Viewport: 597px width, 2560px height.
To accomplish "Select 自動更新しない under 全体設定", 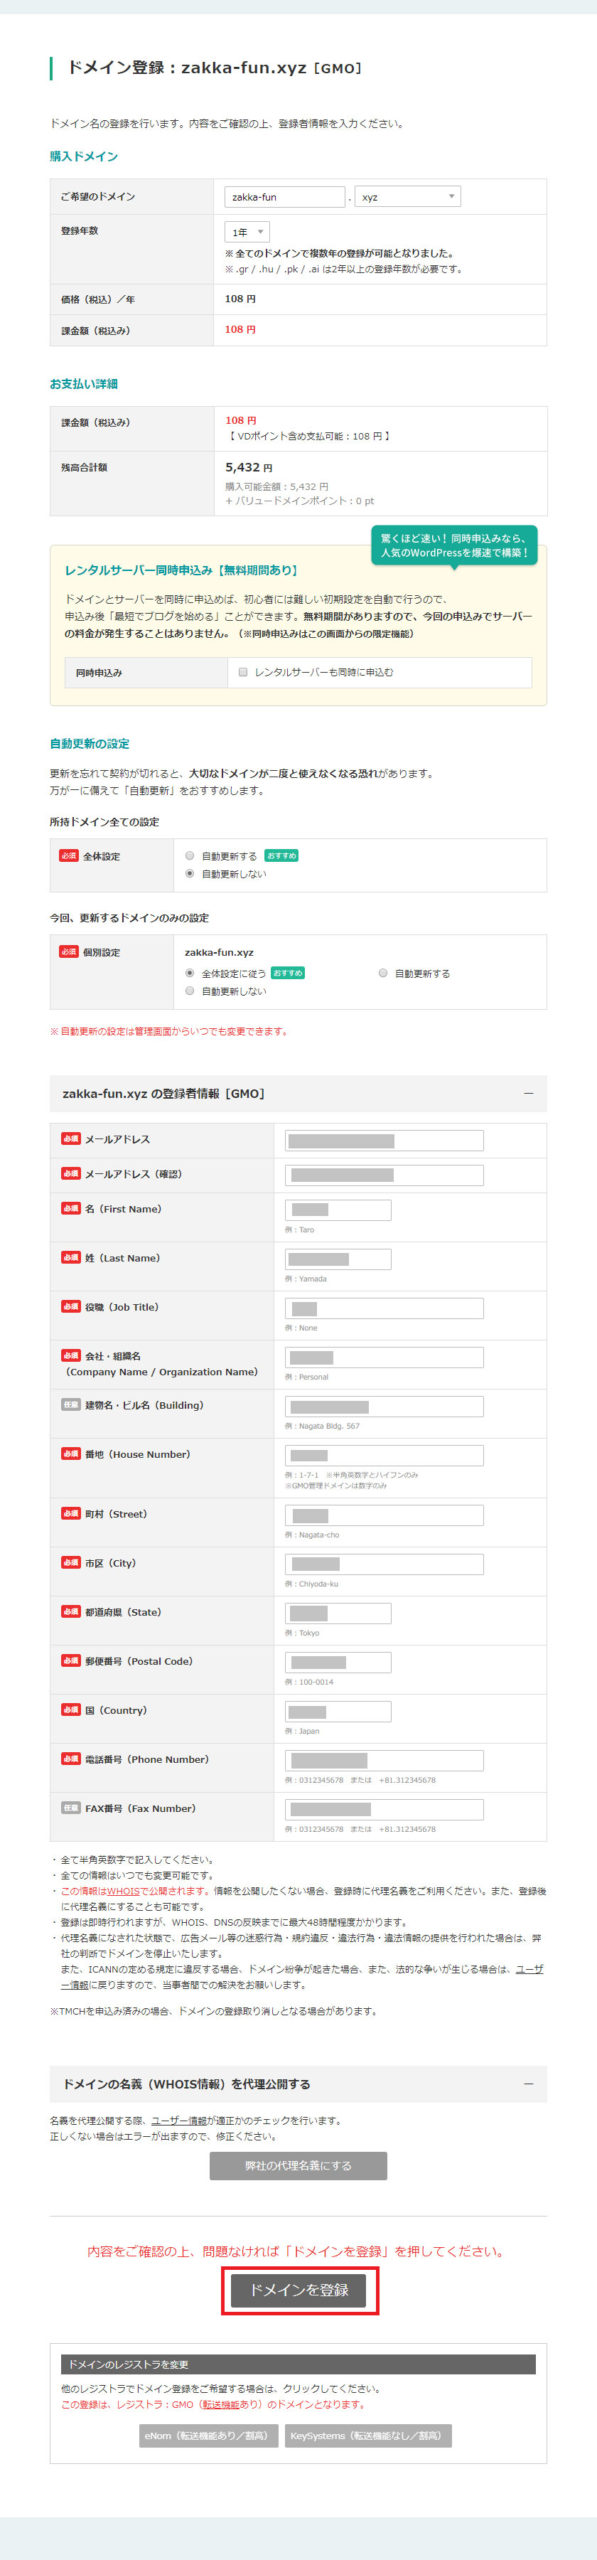I will 190,874.
